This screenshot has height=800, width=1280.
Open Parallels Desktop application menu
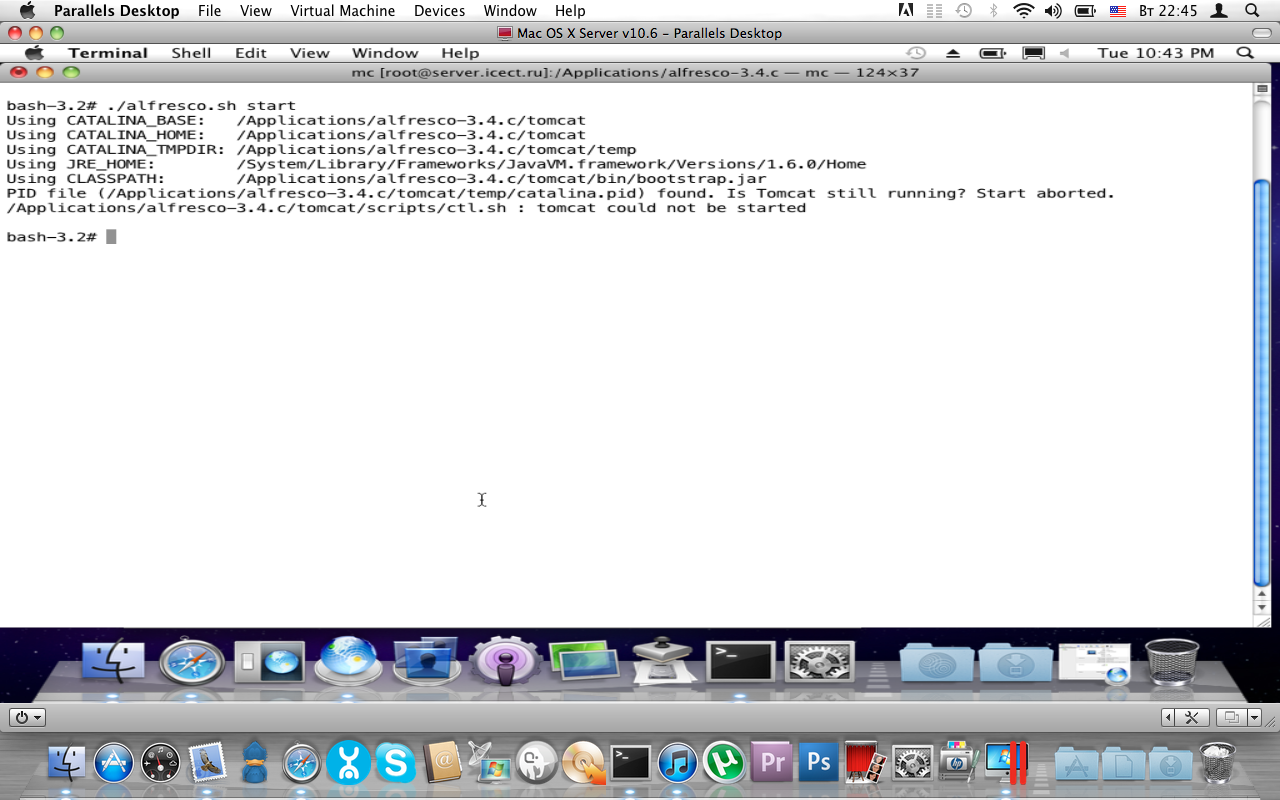tap(116, 11)
